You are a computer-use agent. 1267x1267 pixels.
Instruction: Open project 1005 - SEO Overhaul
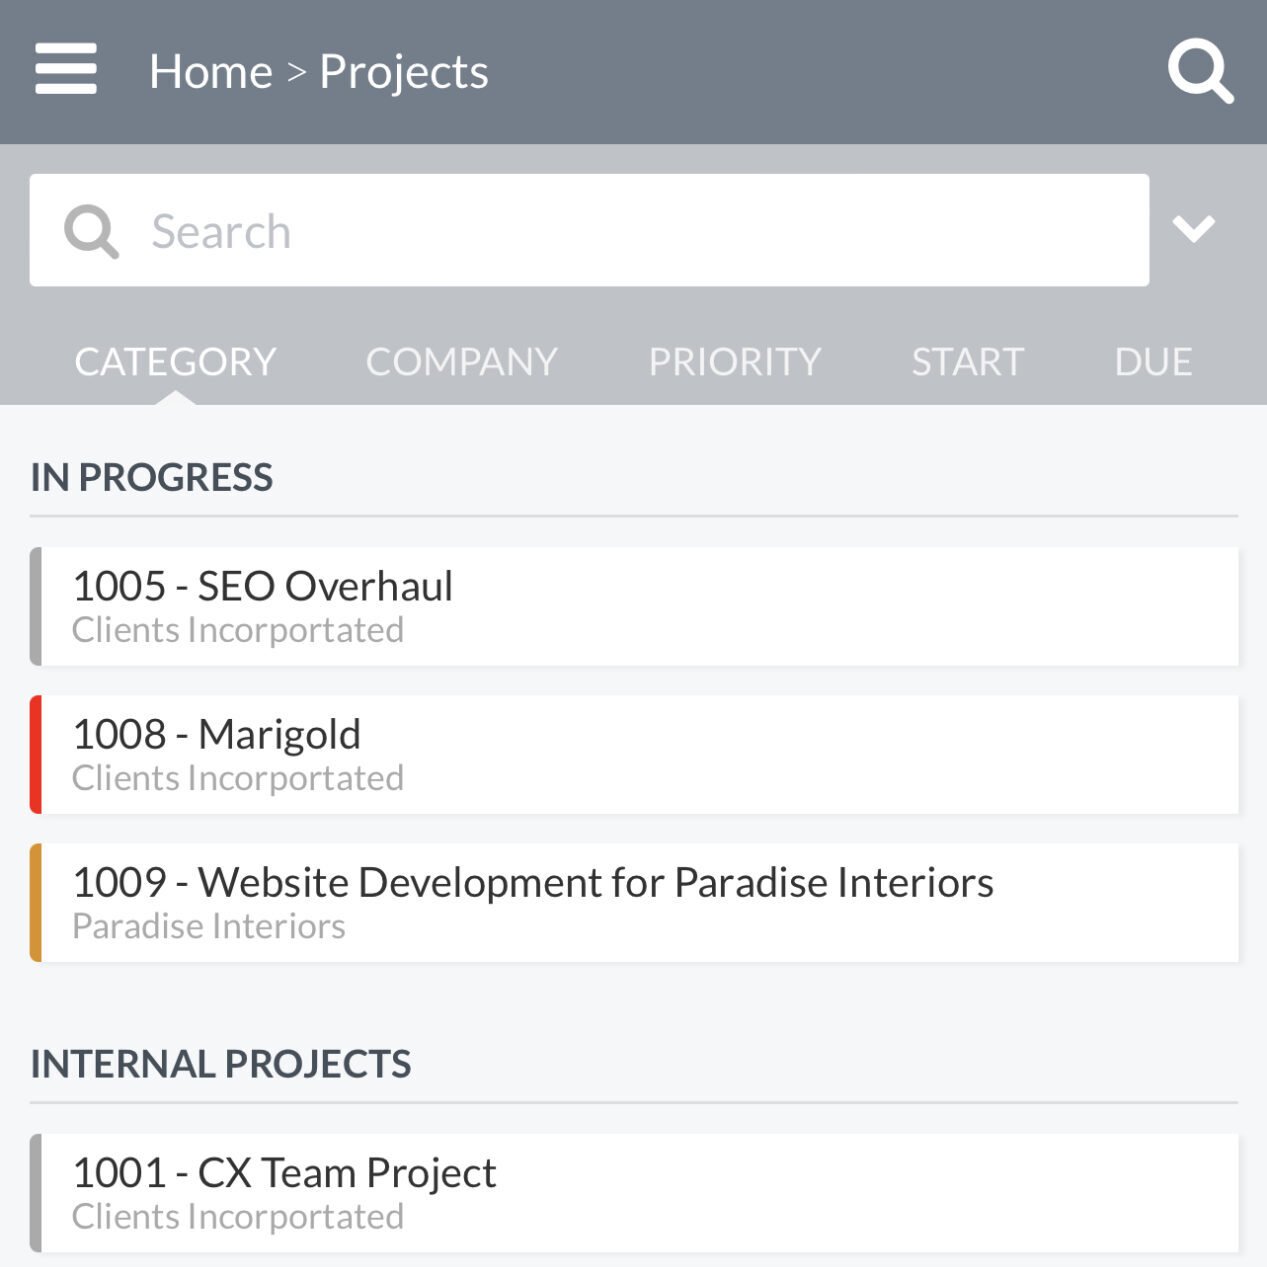click(634, 606)
